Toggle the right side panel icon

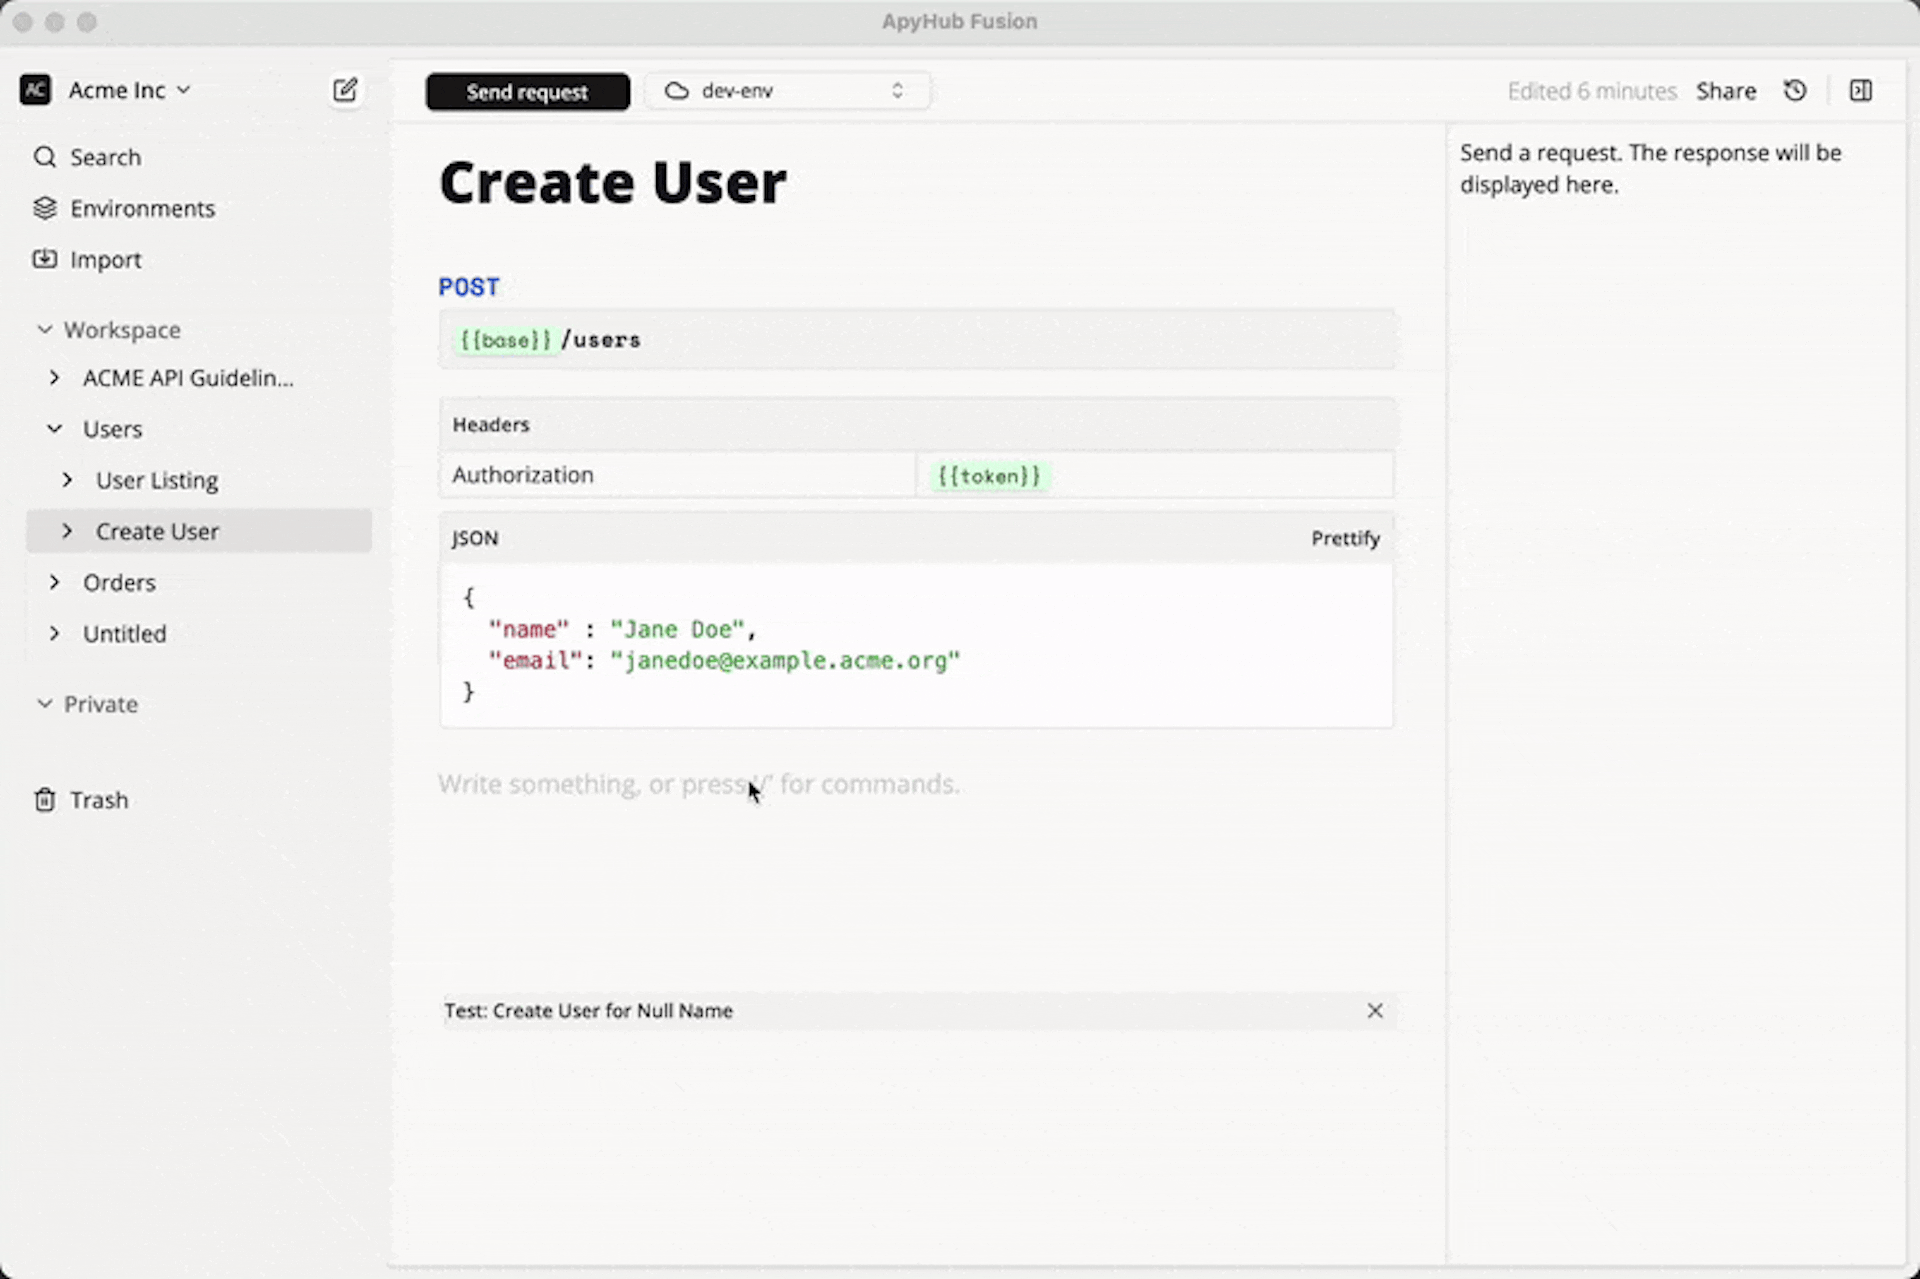(1861, 90)
